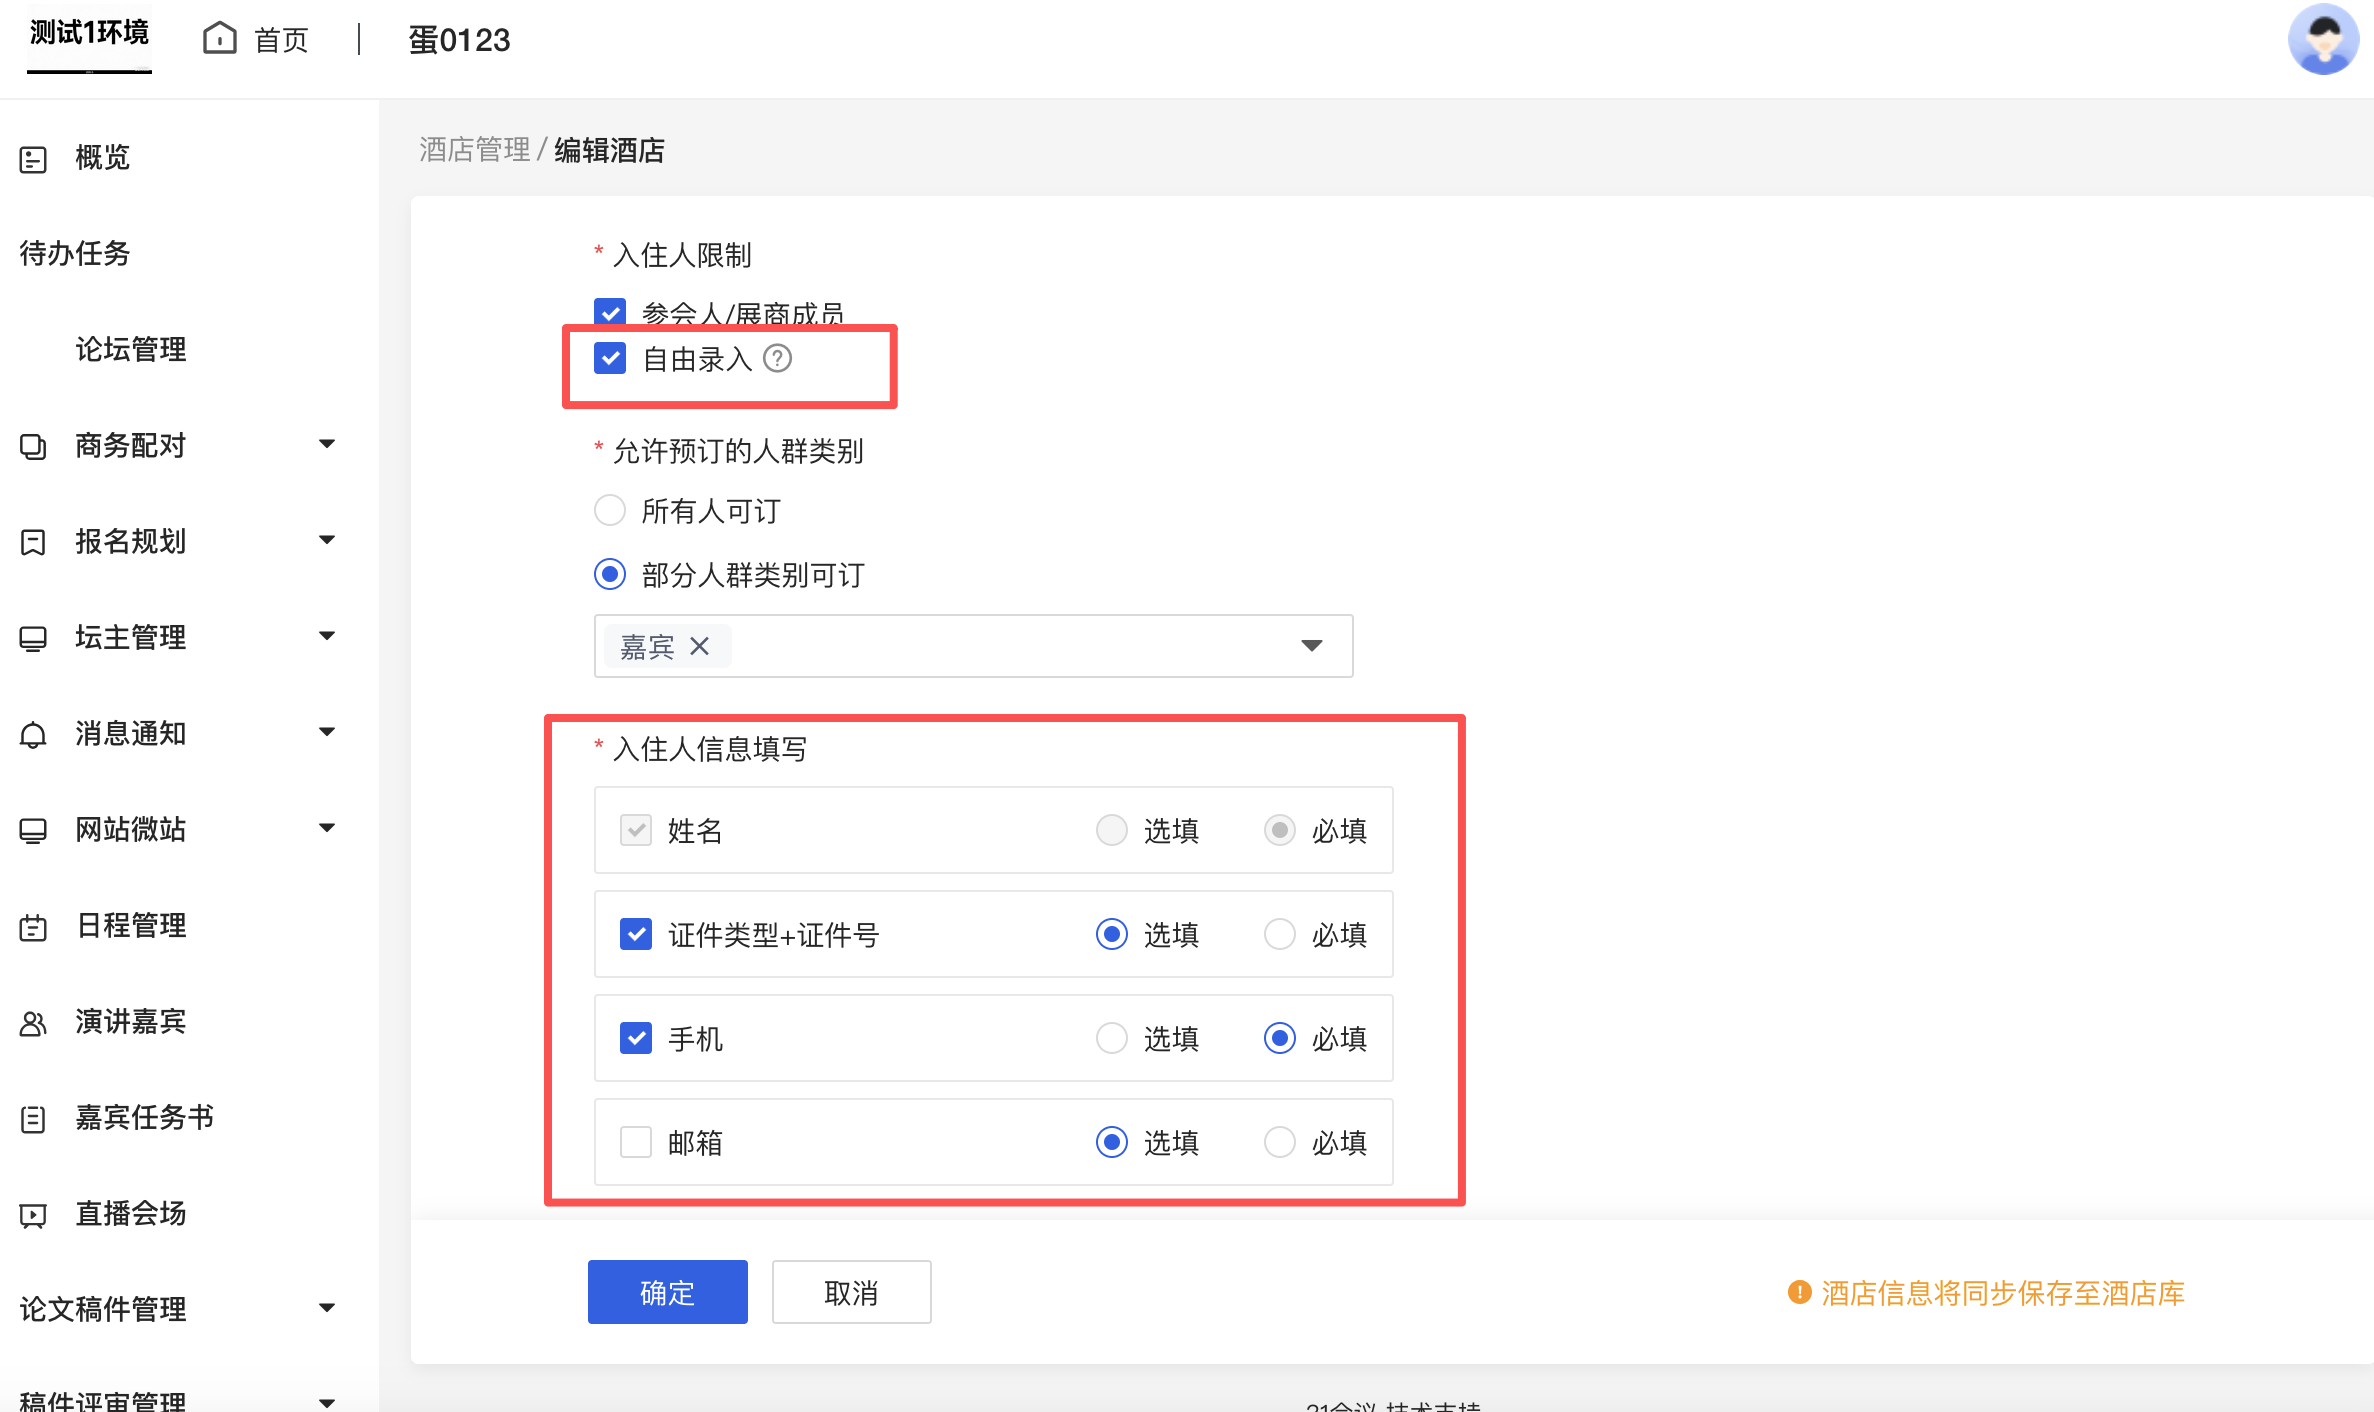2374x1412 pixels.
Task: Open the user avatar menu
Action: 2322,40
